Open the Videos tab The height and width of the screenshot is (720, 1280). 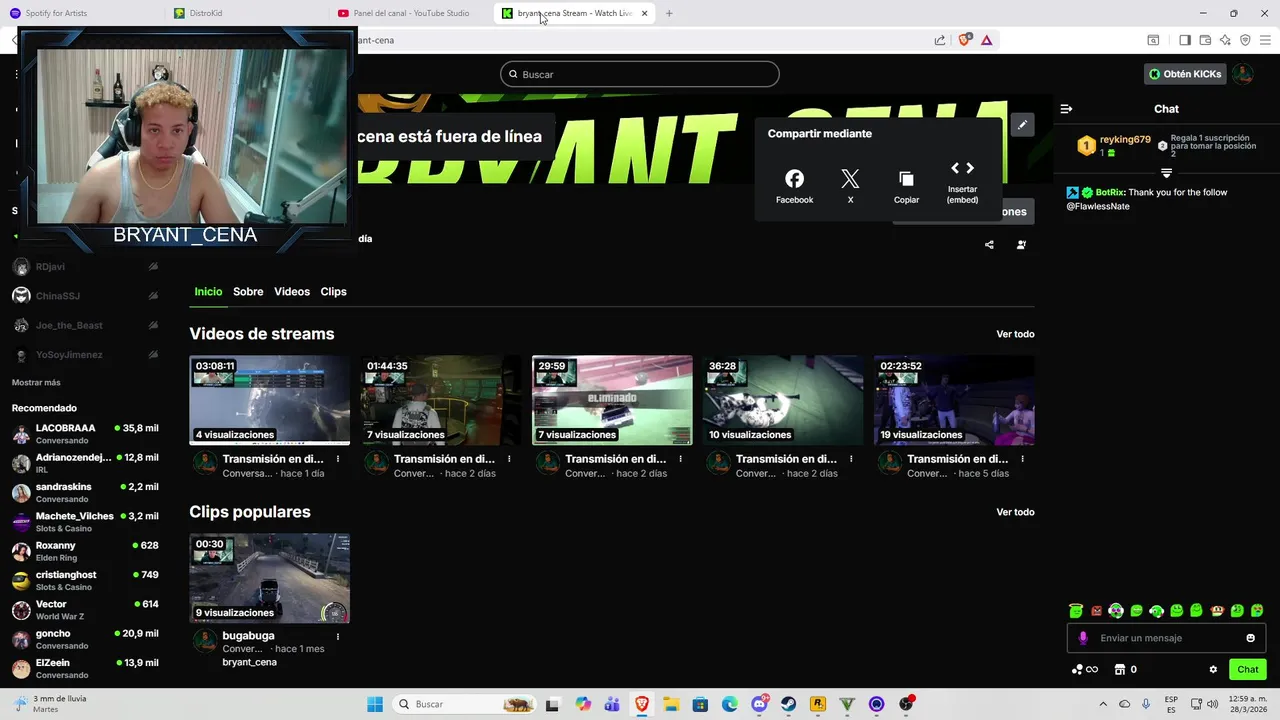click(x=292, y=292)
